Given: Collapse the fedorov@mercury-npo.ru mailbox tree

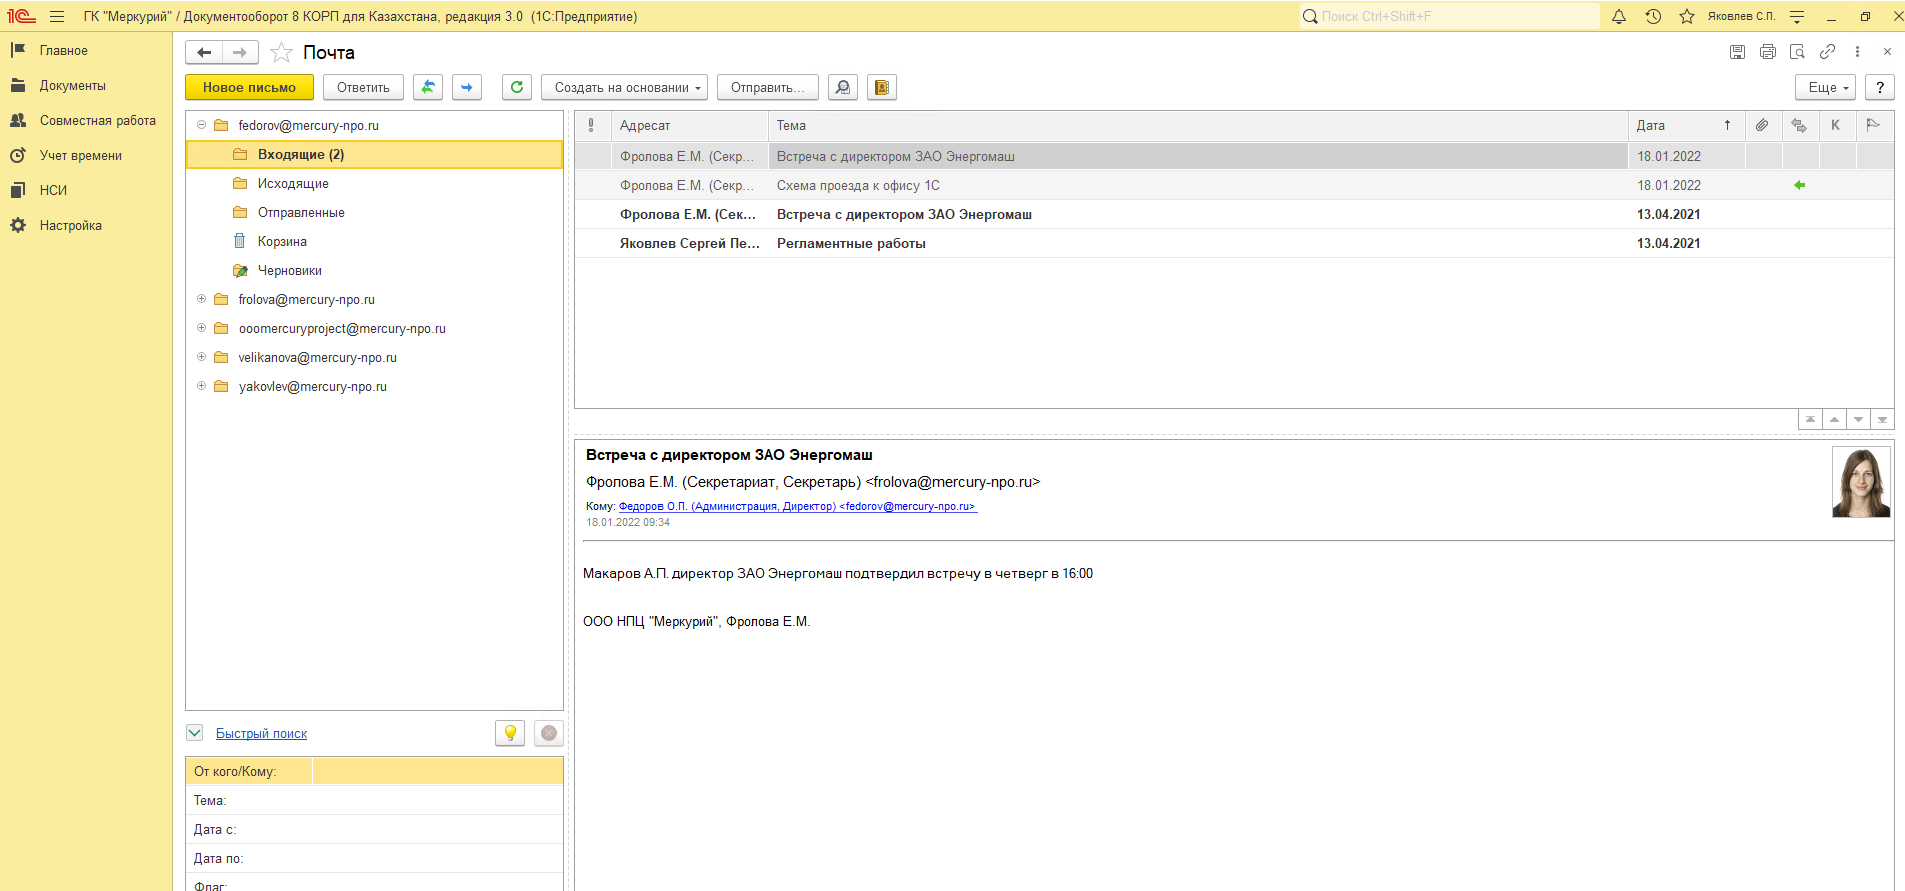Looking at the screenshot, I should coord(201,125).
